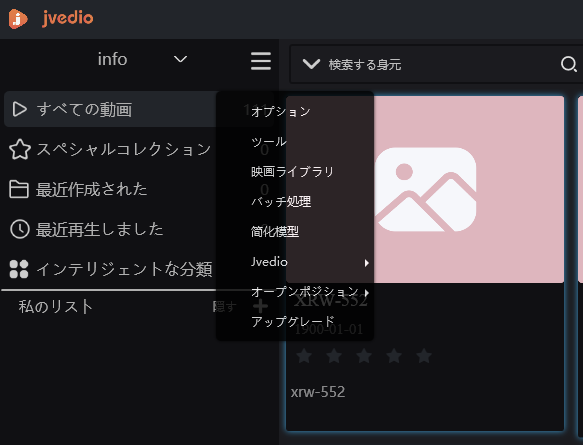Click the play icon beside すべての動画
This screenshot has height=445, width=583.
point(19,109)
